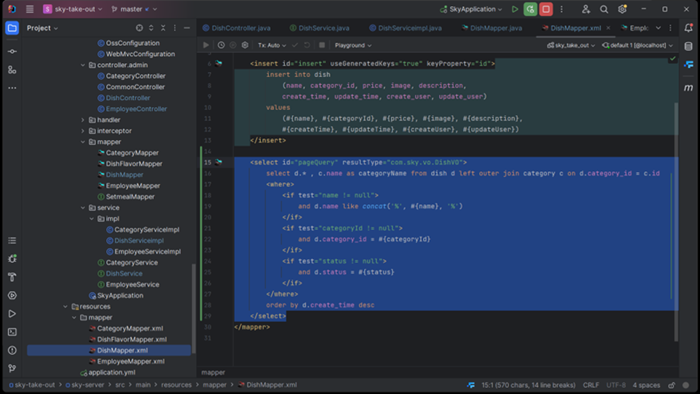Click the inspection checkmark in the editor corner
This screenshot has height=394, width=700.
(672, 58)
